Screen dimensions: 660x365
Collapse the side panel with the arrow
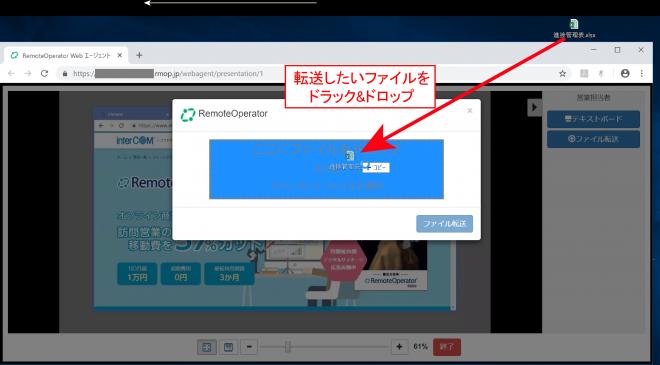534,107
